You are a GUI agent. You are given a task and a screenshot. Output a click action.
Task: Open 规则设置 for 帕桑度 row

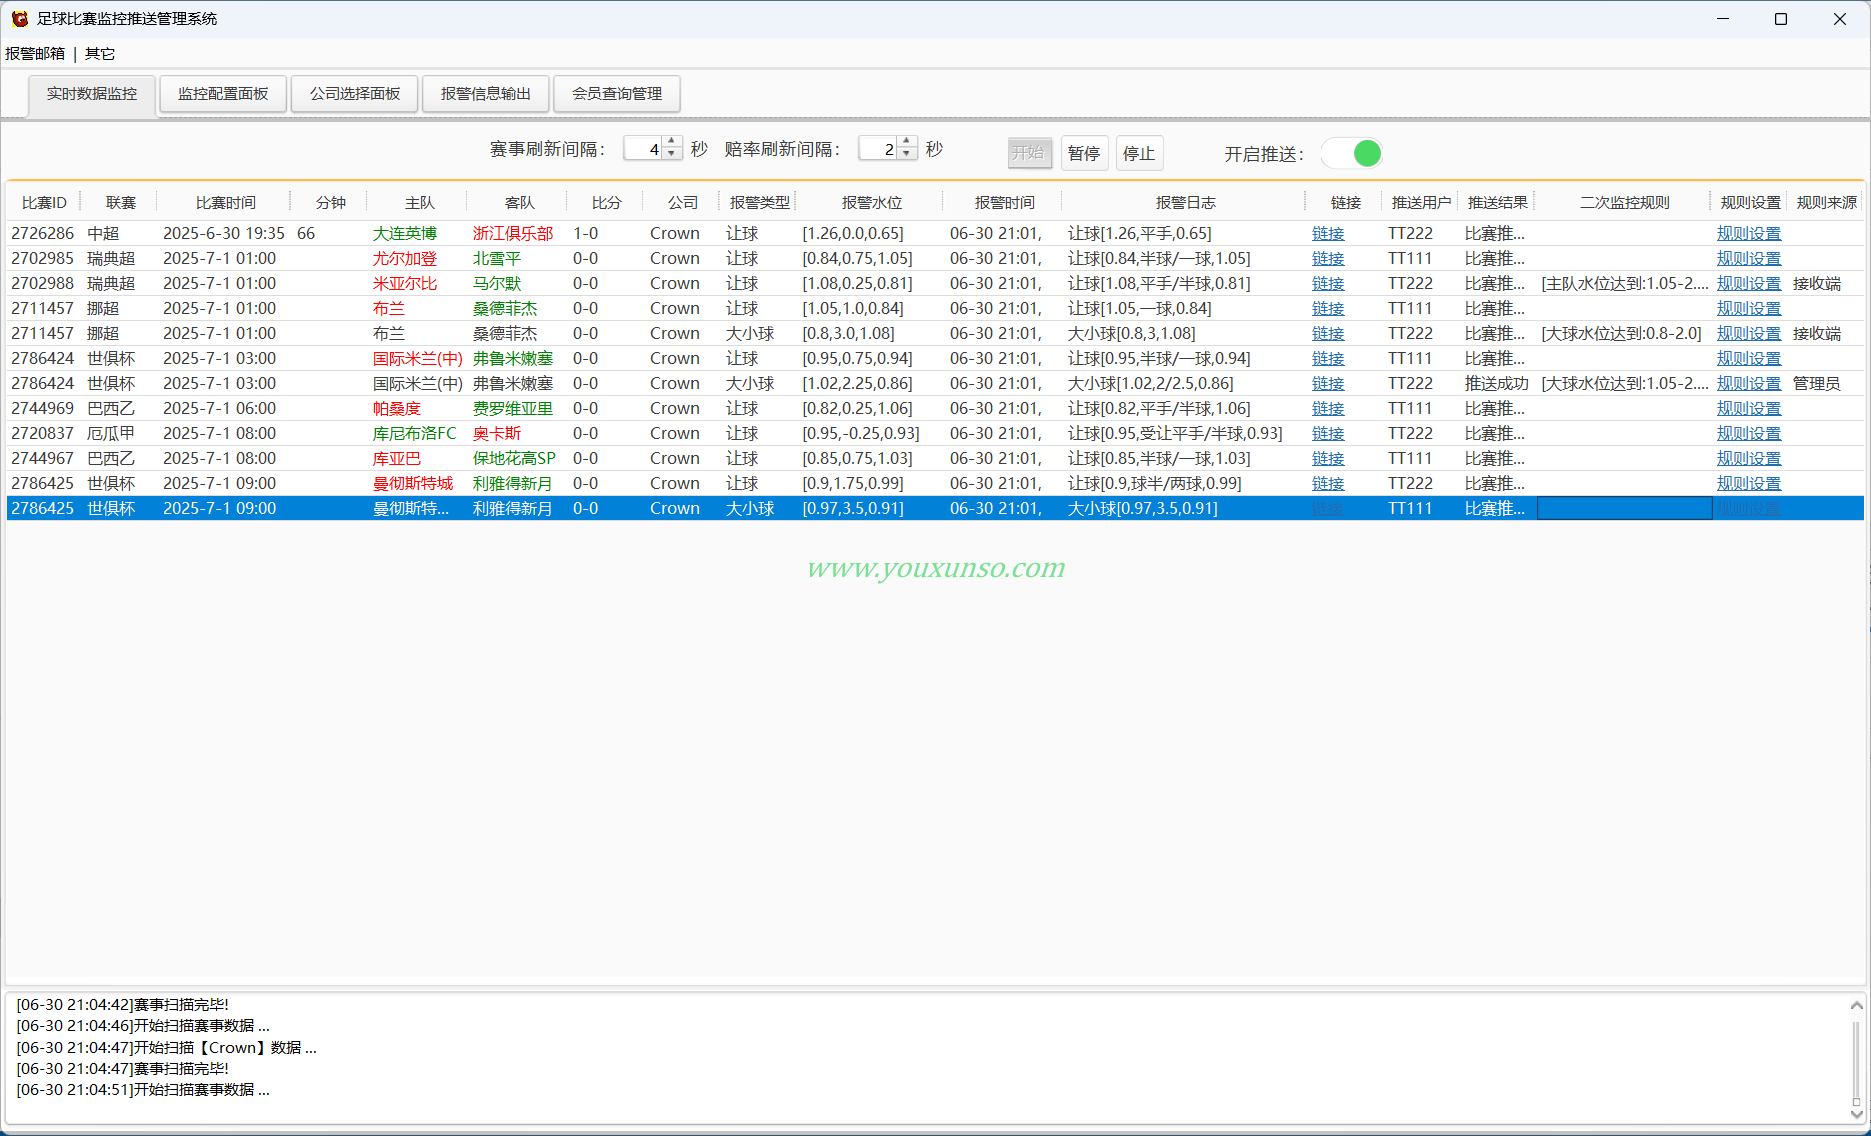pos(1749,408)
